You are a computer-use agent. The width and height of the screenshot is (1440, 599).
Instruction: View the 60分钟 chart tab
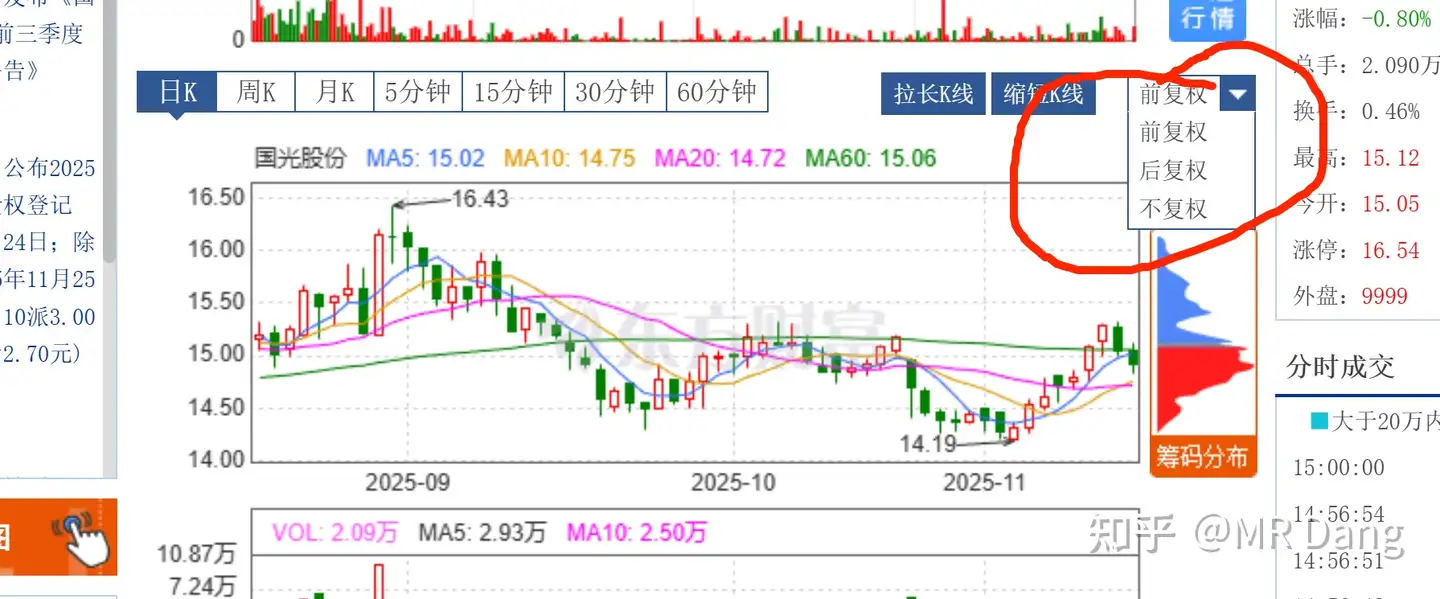tap(716, 93)
